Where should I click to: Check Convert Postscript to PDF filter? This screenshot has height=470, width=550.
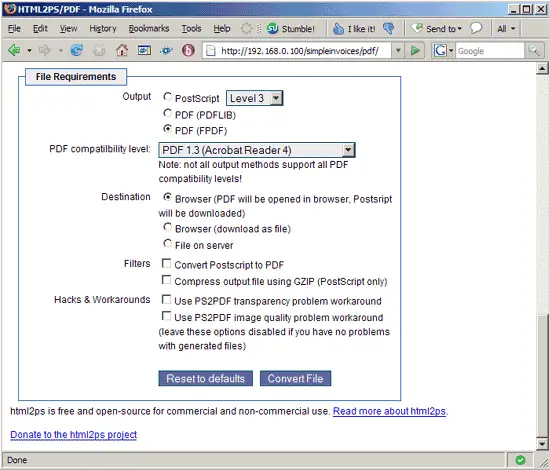click(x=166, y=263)
